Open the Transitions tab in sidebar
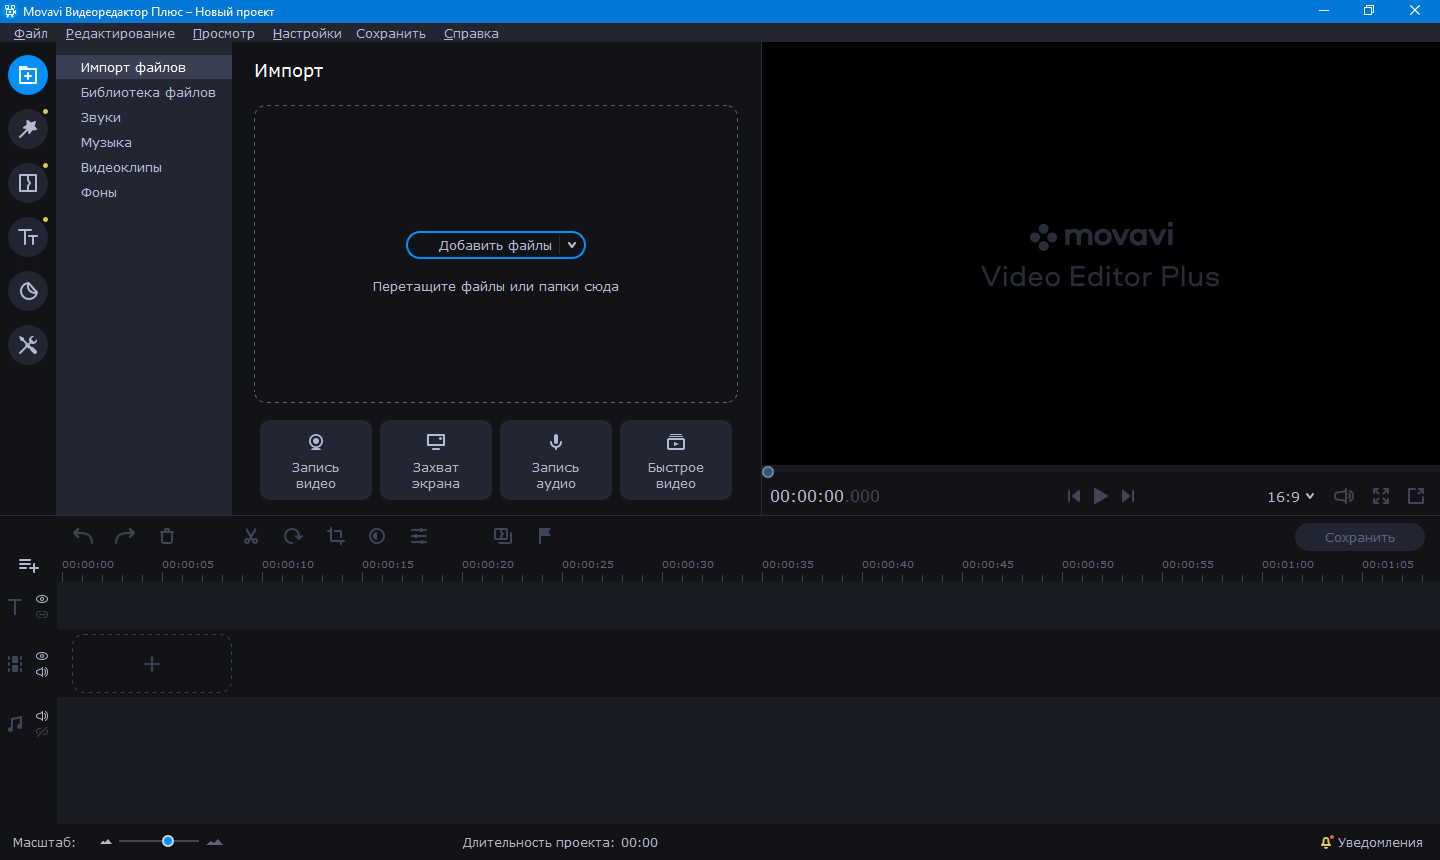The width and height of the screenshot is (1440, 860). tap(28, 183)
